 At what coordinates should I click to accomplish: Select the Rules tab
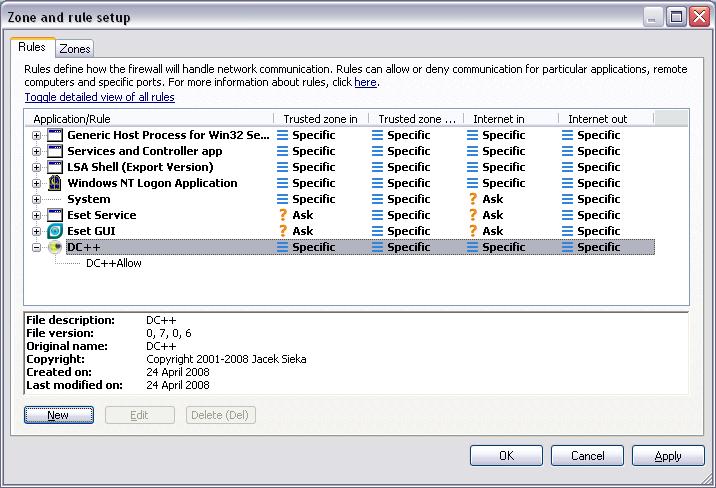32,47
